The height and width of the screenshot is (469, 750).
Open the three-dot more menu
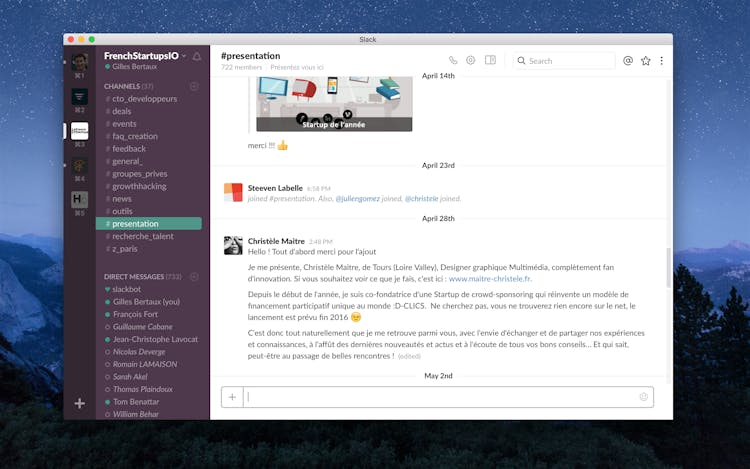pyautogui.click(x=661, y=60)
